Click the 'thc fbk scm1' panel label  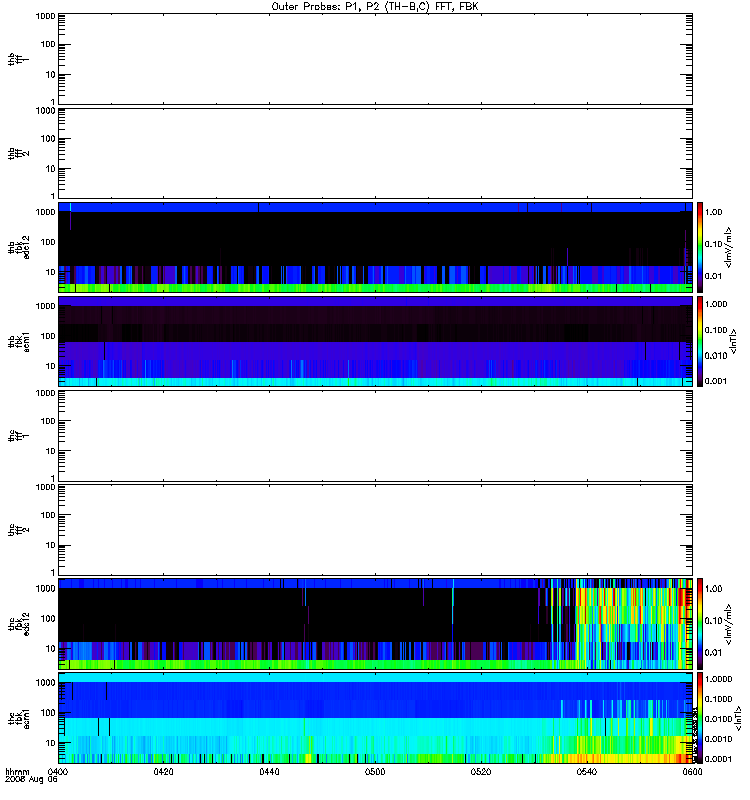18,717
